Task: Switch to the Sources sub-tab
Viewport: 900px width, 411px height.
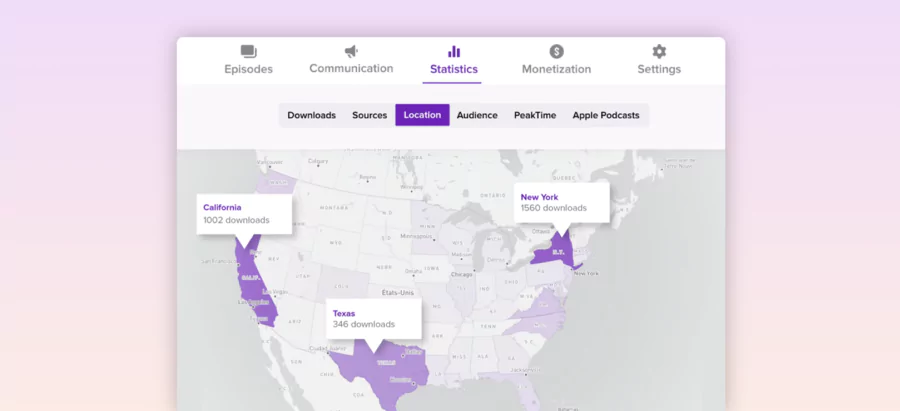Action: click(x=370, y=115)
